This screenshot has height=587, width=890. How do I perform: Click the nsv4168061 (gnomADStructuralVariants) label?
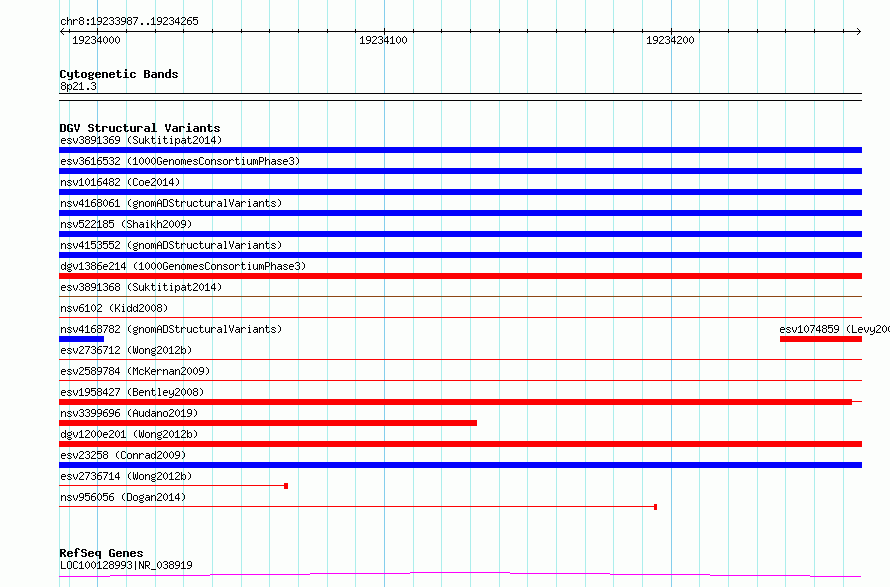[x=171, y=203]
